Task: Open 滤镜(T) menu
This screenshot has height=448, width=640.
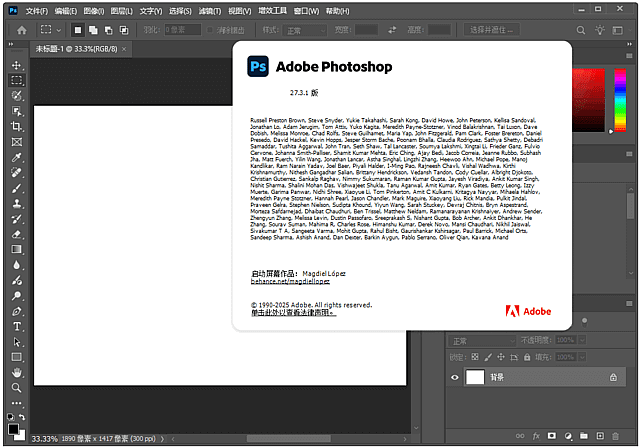Action: (210, 11)
